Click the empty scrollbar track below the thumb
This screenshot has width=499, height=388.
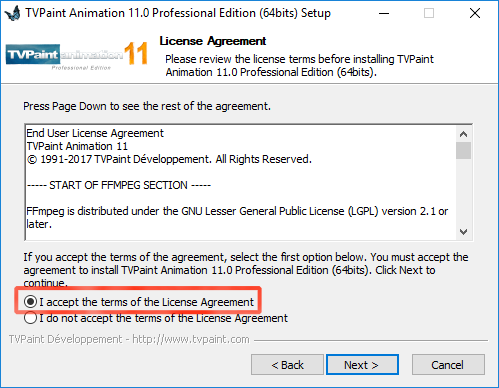point(463,192)
